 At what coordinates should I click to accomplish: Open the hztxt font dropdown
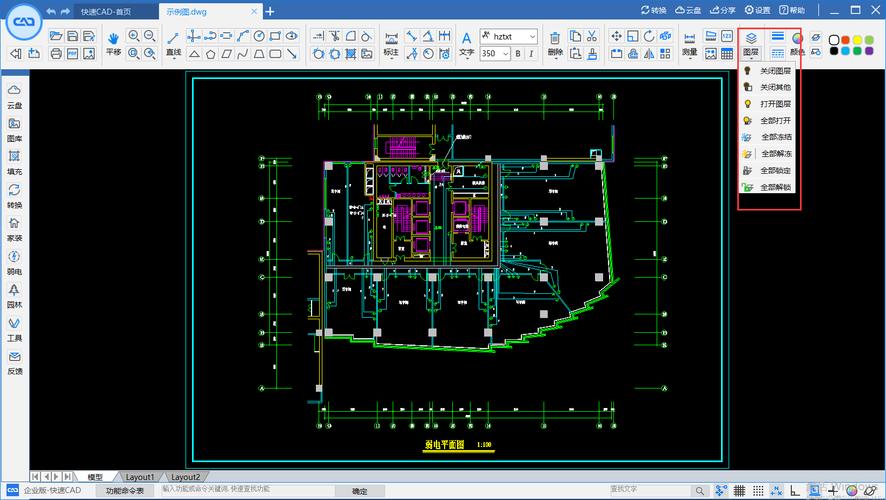(x=509, y=36)
